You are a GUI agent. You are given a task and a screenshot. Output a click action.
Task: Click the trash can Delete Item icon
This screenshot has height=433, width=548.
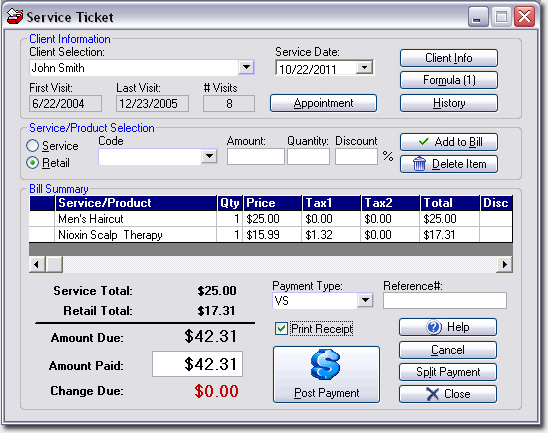coord(419,164)
